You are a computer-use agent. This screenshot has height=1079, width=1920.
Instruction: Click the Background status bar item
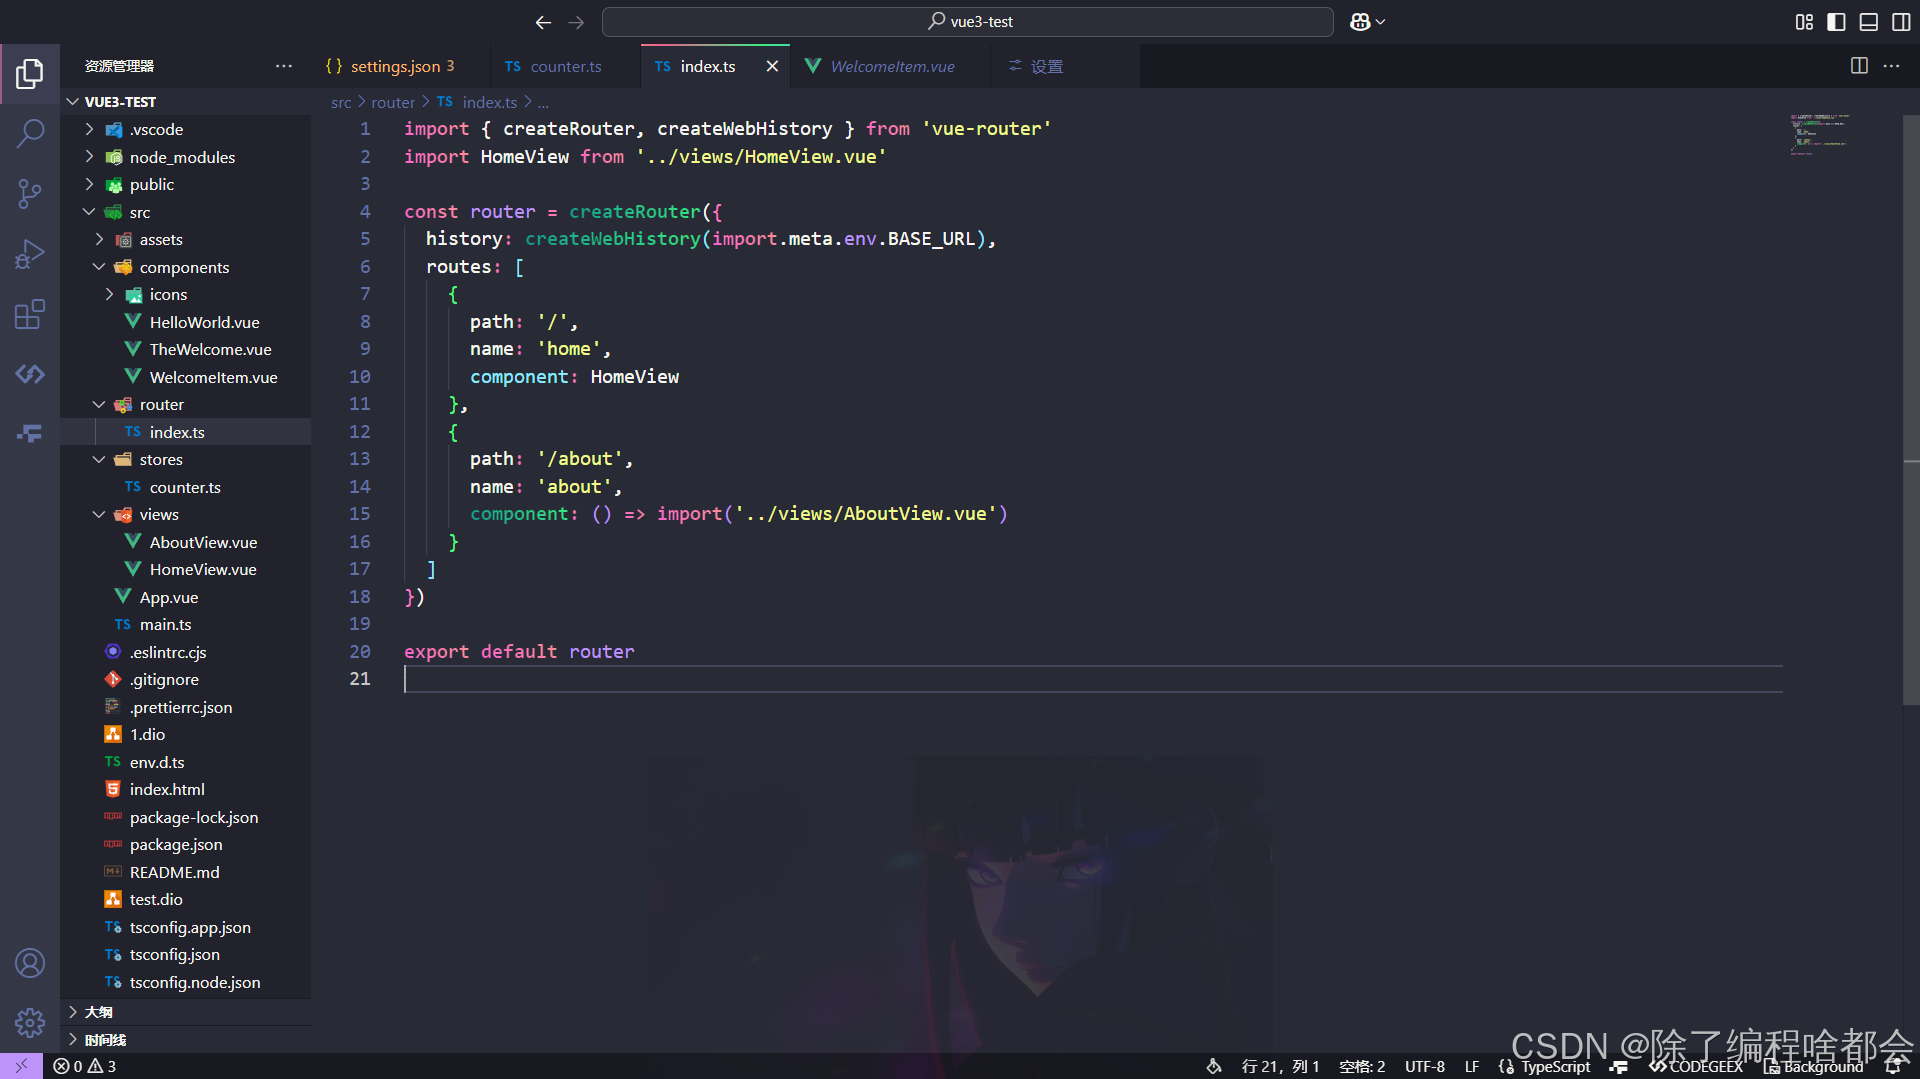click(x=1813, y=1066)
